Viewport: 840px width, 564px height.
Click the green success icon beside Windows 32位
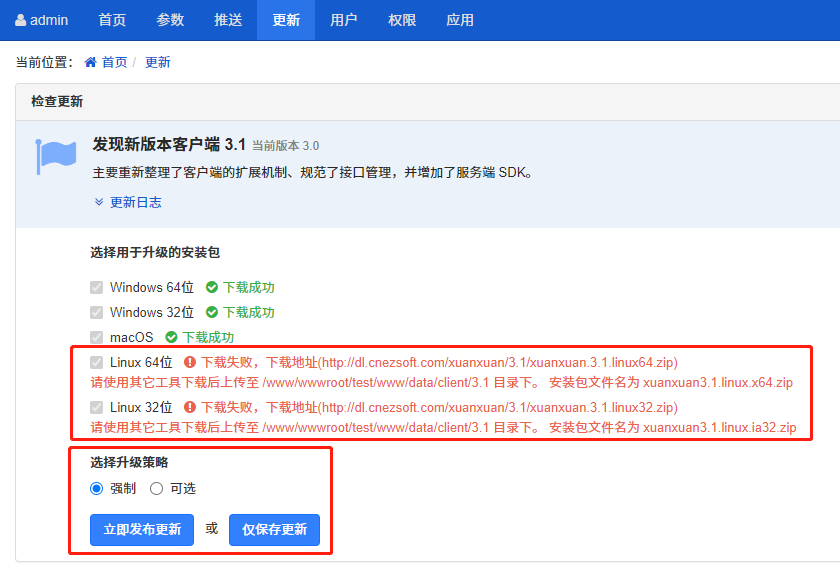click(212, 313)
